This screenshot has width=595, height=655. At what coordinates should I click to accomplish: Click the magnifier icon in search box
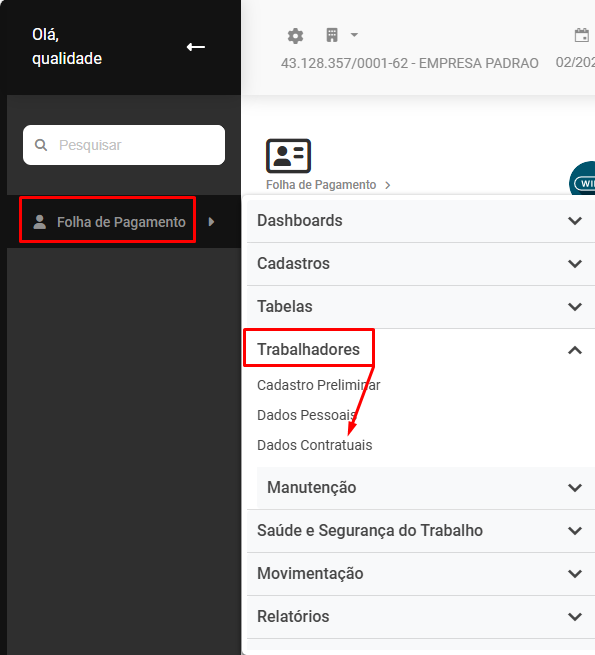point(41,145)
